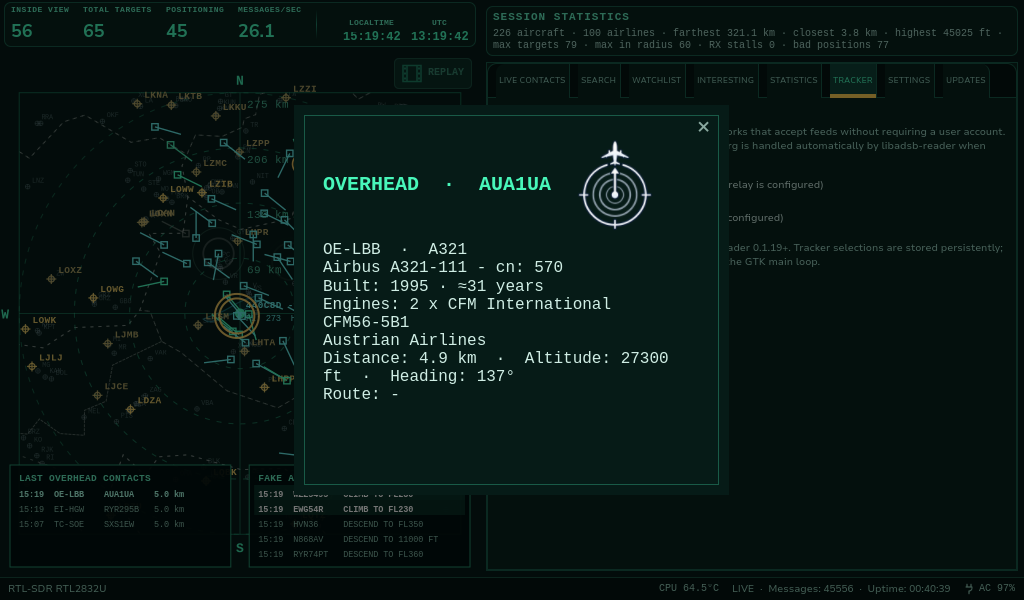This screenshot has height=600, width=1024.
Task: Click the LZIB airport marker
Action: click(x=202, y=193)
